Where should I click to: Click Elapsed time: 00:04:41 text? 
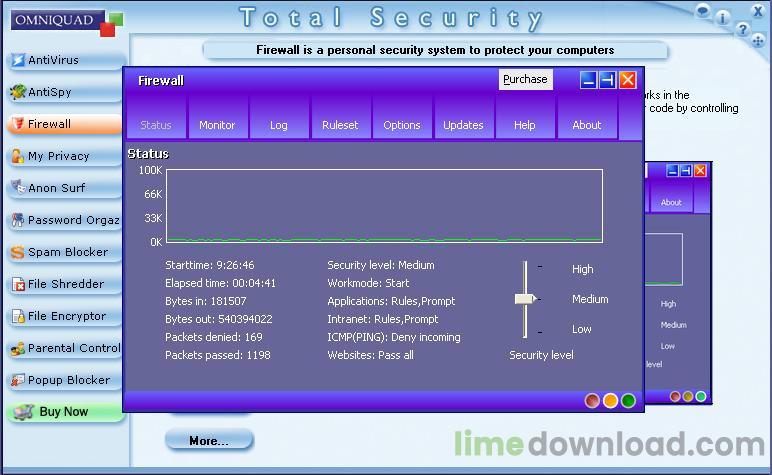point(221,283)
